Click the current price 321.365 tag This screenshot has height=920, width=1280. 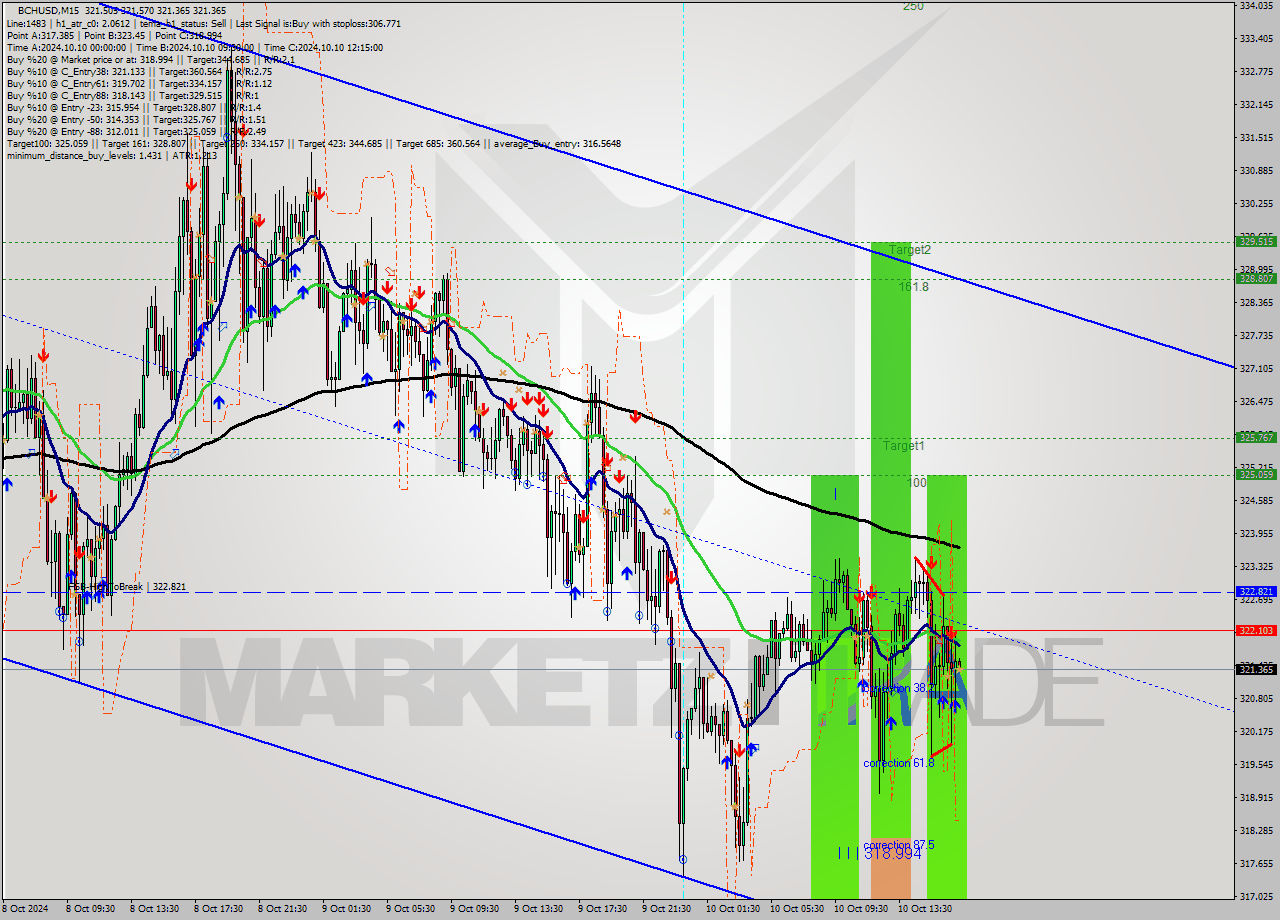(x=1256, y=669)
